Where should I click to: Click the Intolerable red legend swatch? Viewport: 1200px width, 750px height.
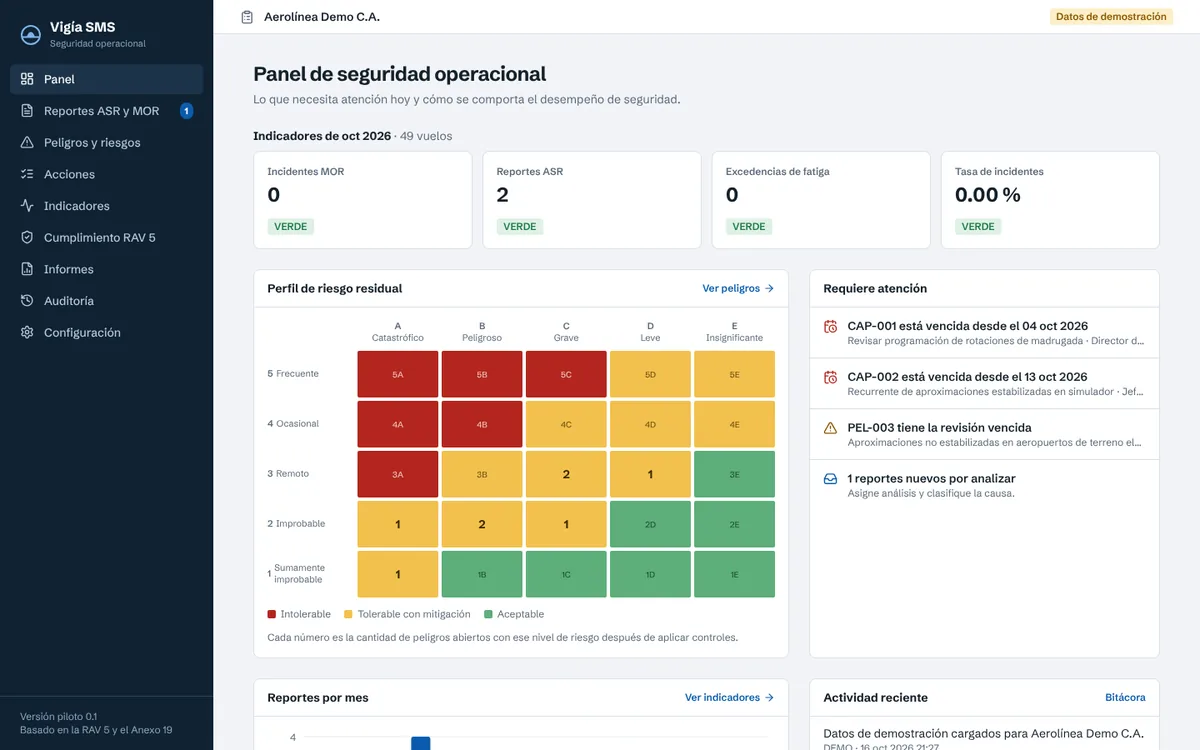272,614
